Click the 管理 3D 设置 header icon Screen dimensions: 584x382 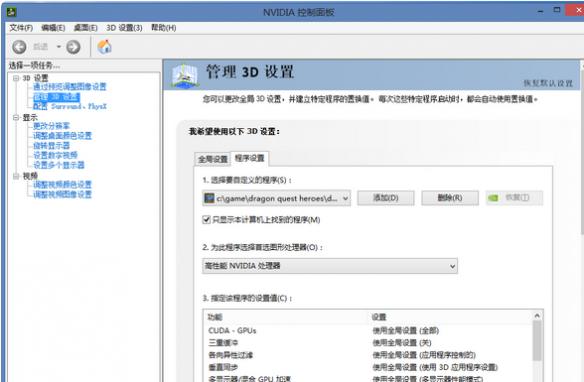[185, 76]
